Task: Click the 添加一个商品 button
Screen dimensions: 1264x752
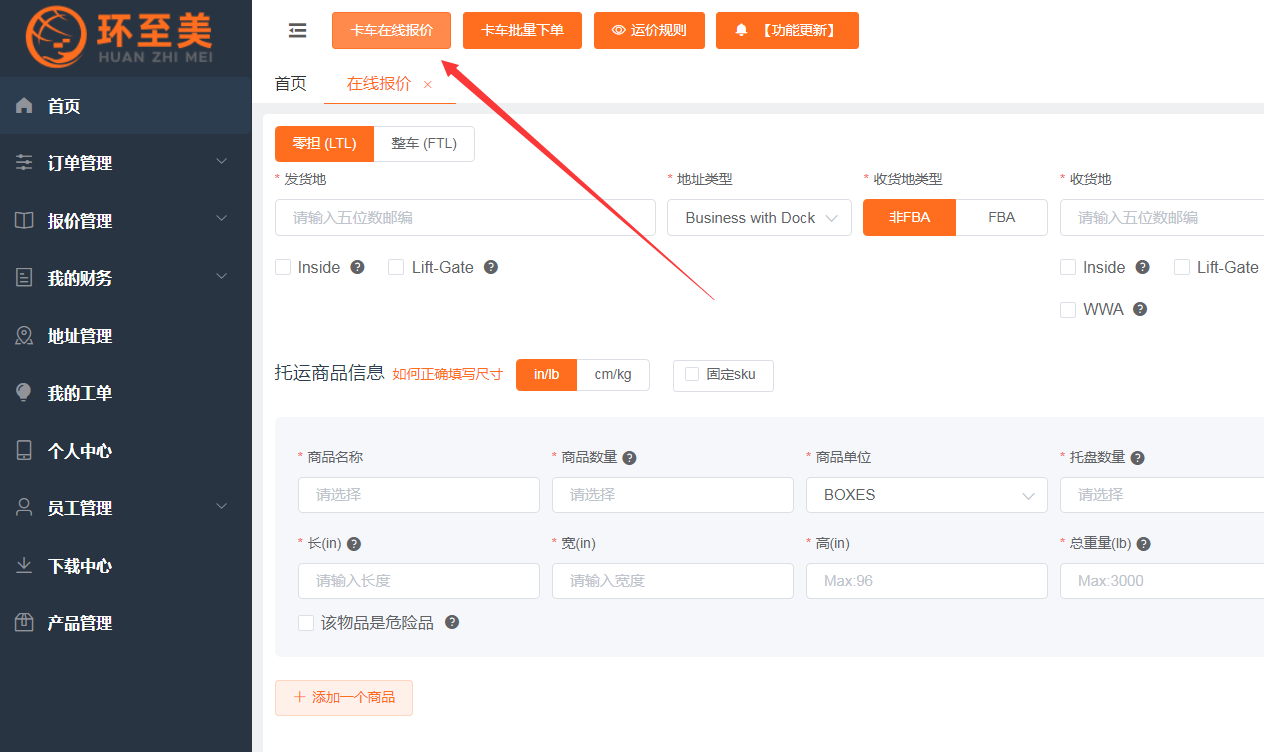Action: (344, 698)
